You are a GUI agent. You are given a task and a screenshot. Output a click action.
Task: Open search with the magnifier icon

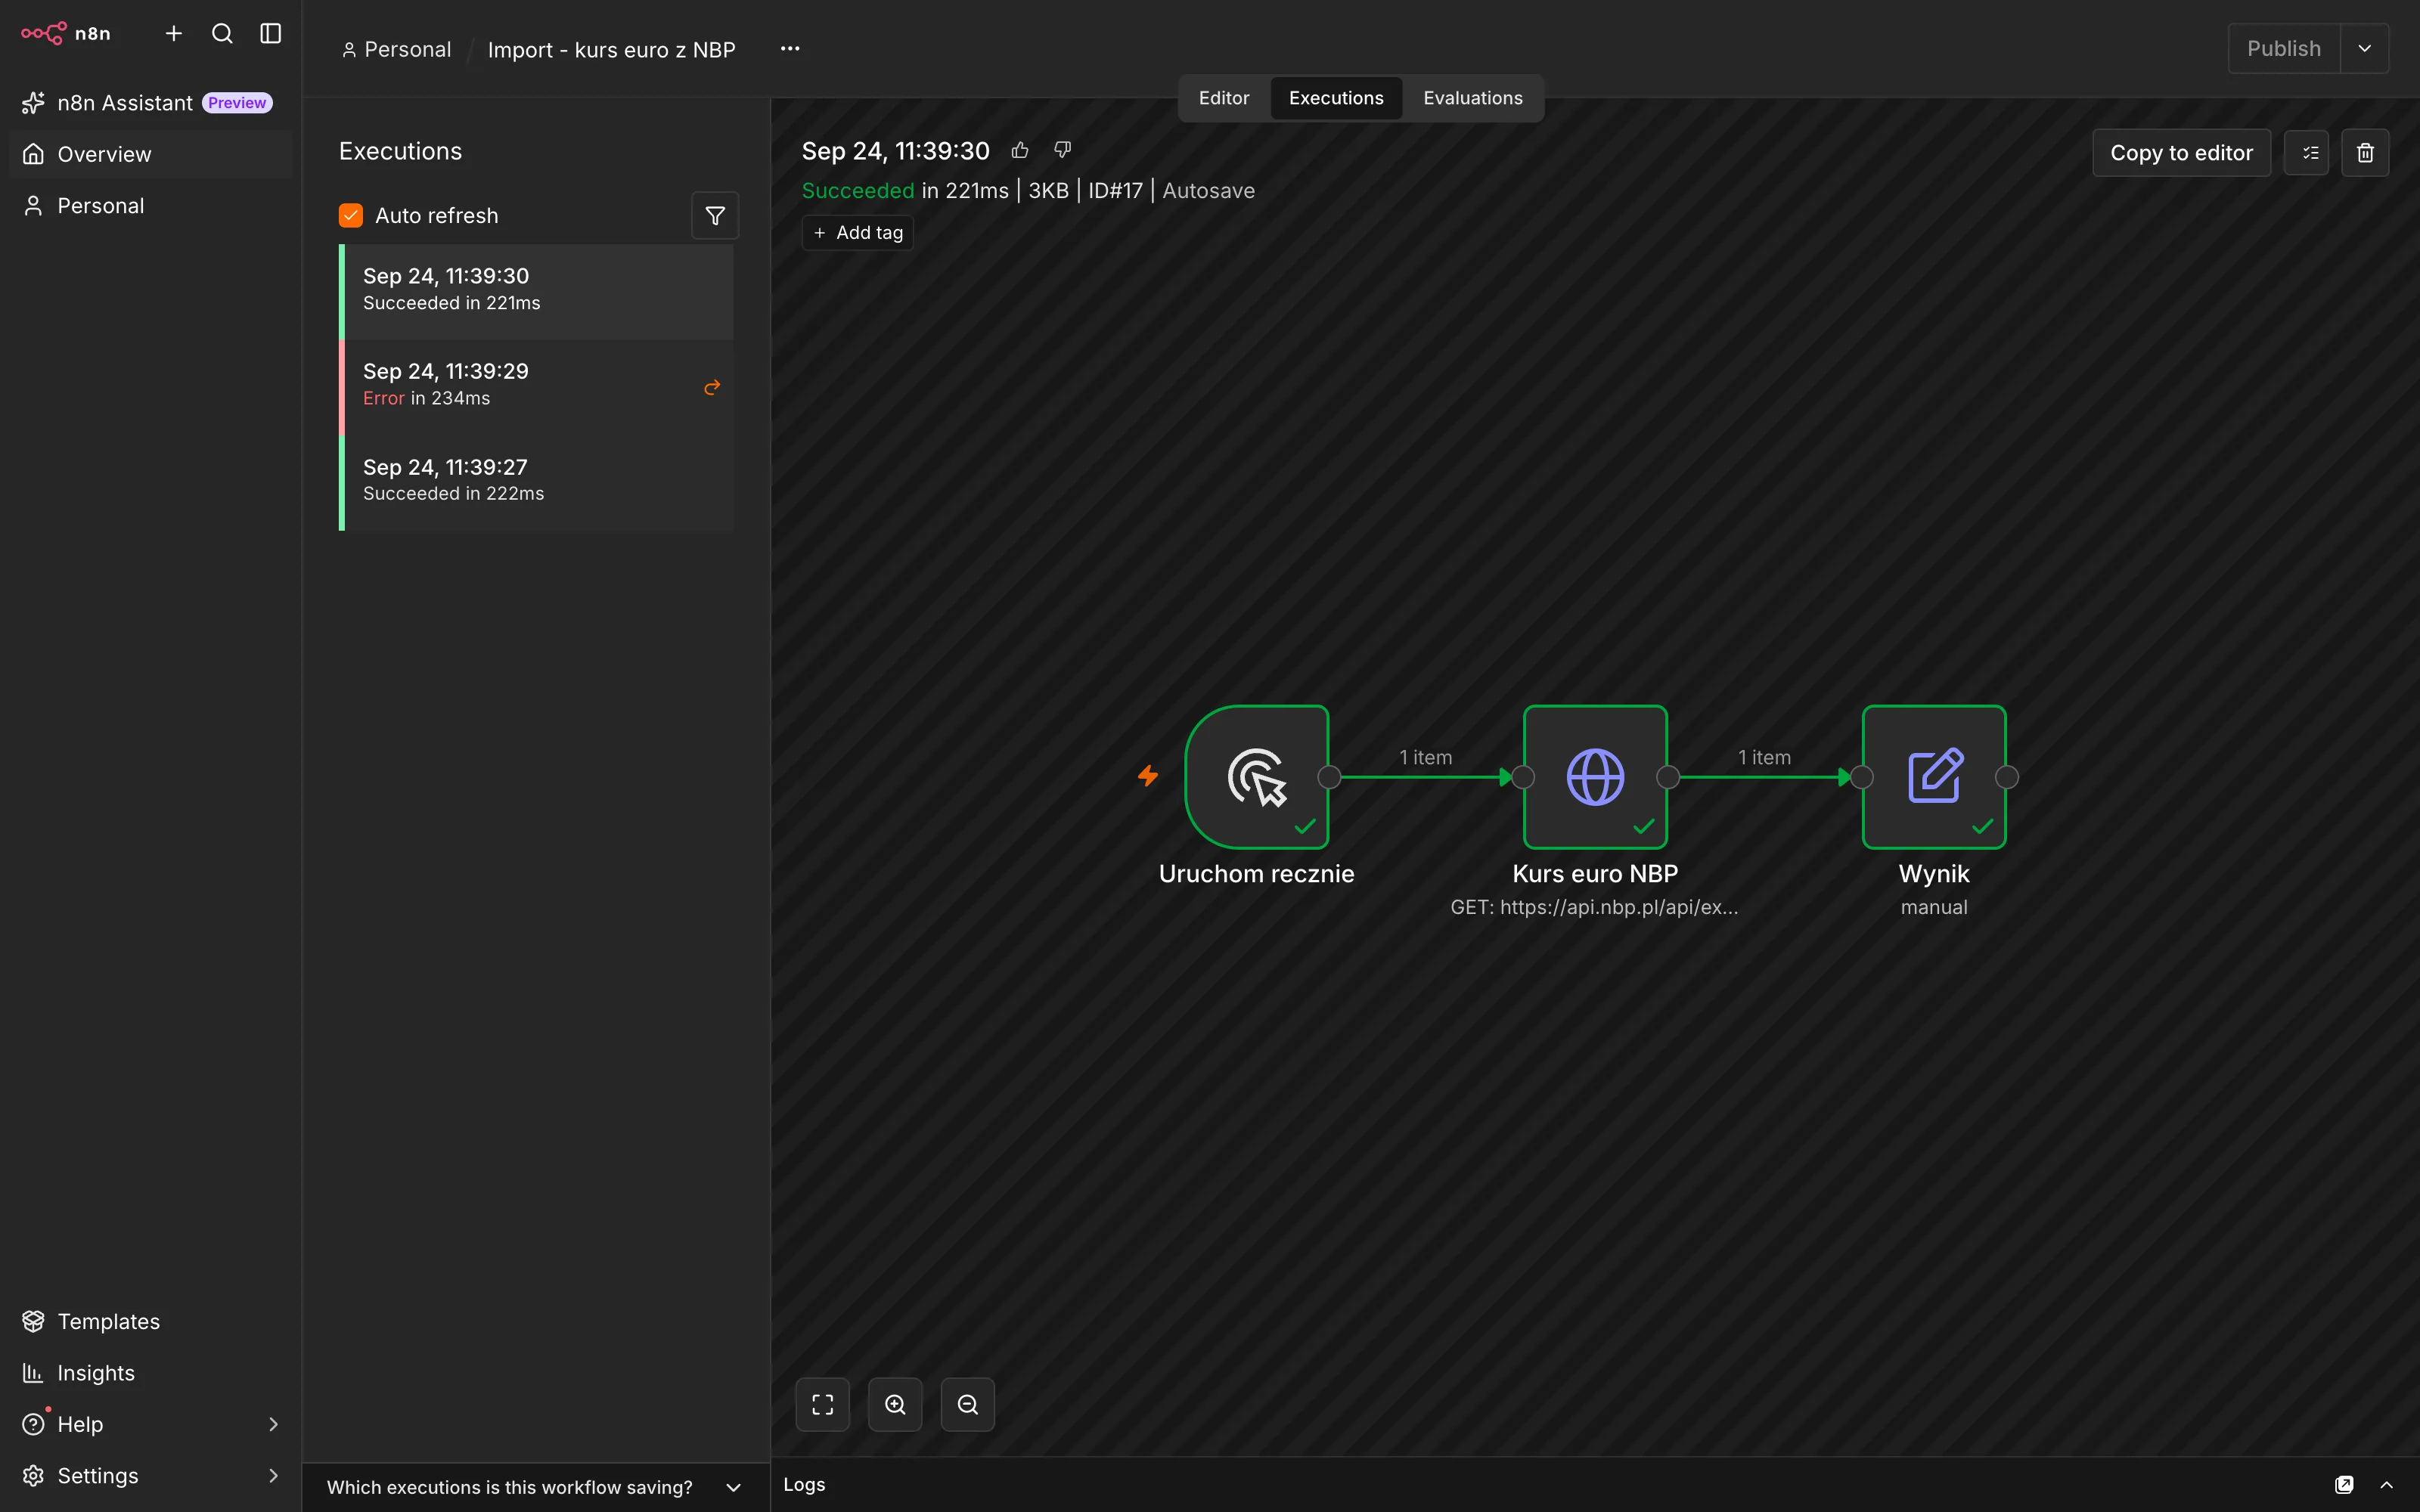[222, 33]
